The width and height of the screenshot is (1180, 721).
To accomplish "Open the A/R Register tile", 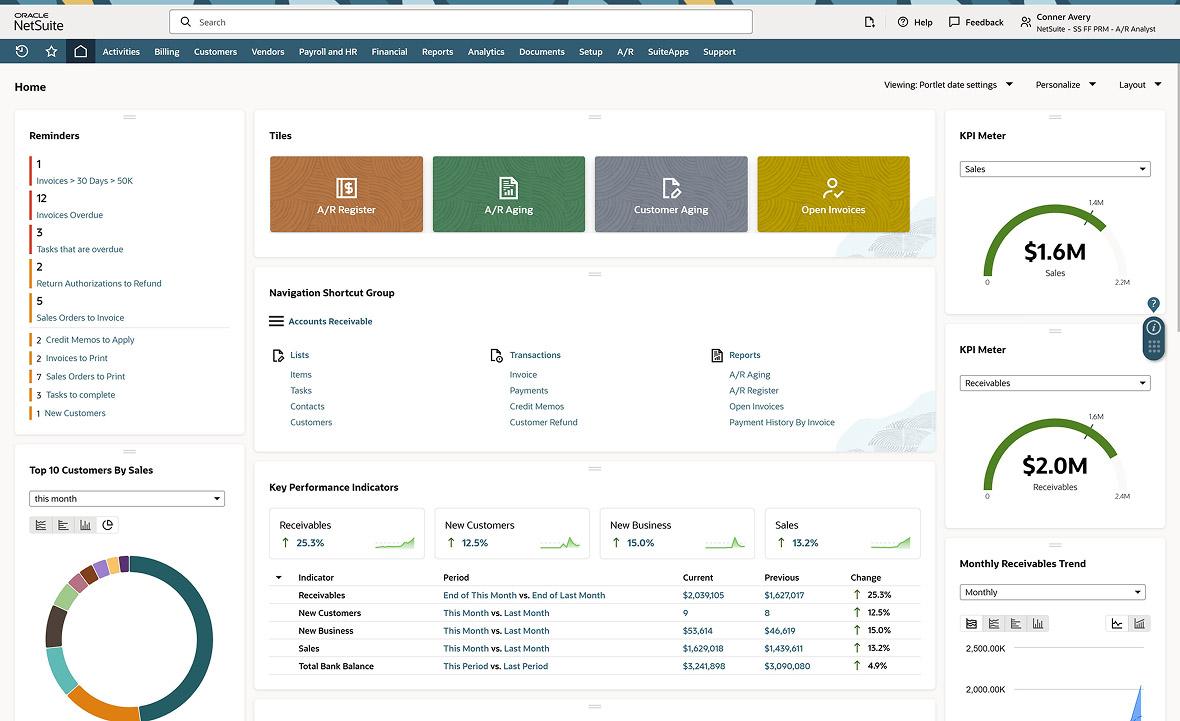I will point(346,194).
